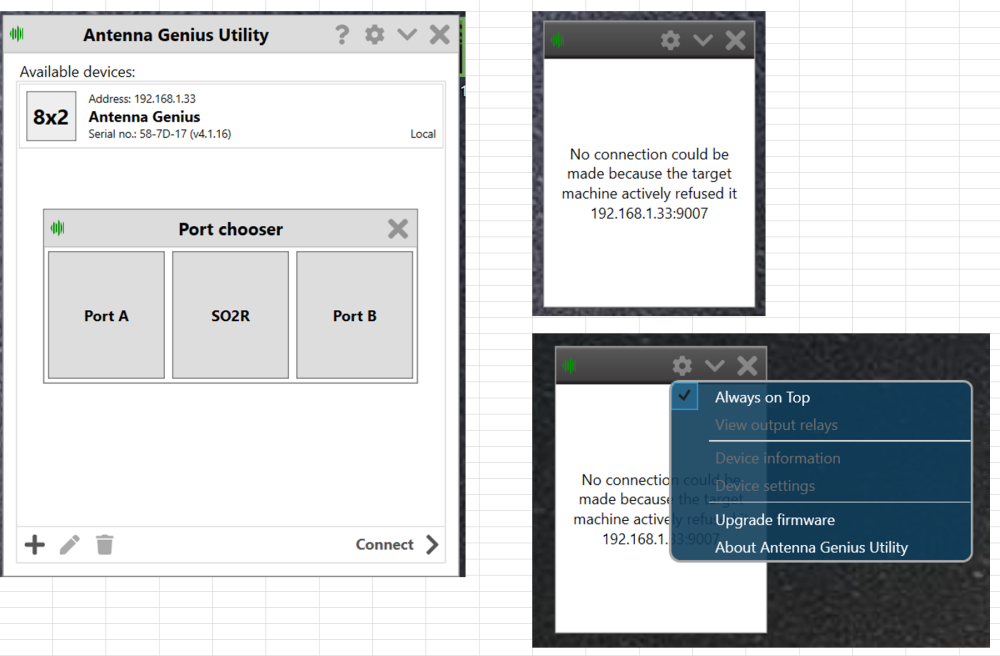Viewport: 1000px width, 656px height.
Task: Open About Antenna Genius Utility
Action: point(811,547)
